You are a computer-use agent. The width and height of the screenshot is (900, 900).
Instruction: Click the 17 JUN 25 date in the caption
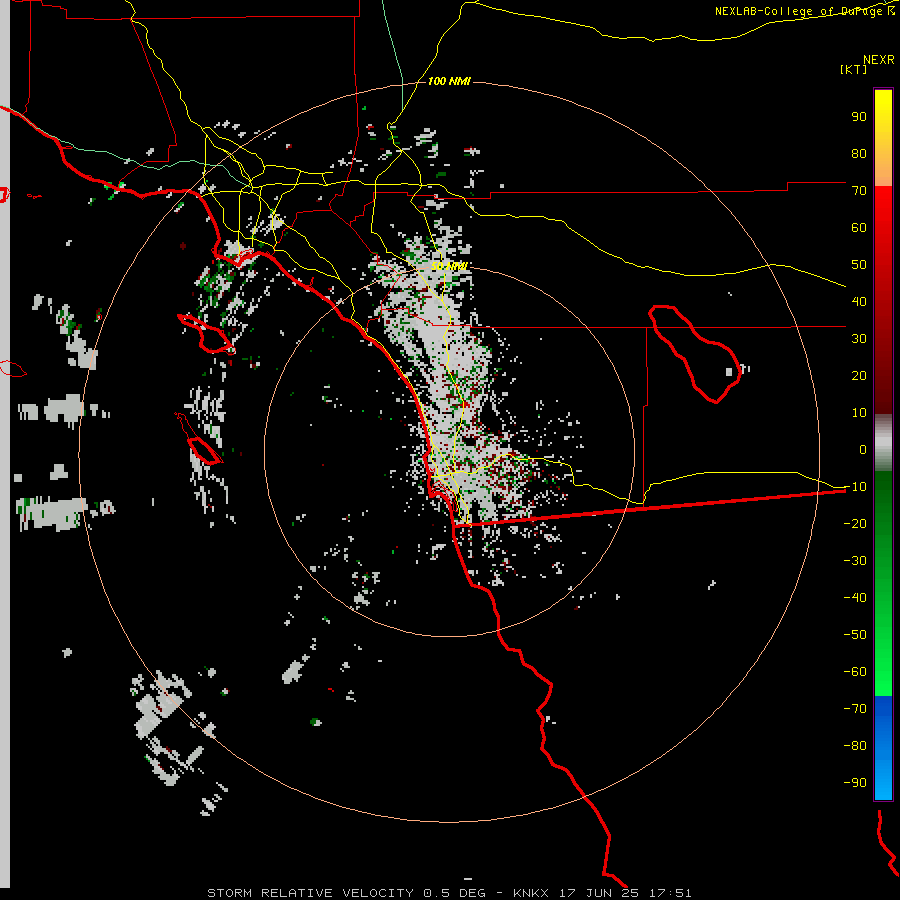[x=599, y=893]
